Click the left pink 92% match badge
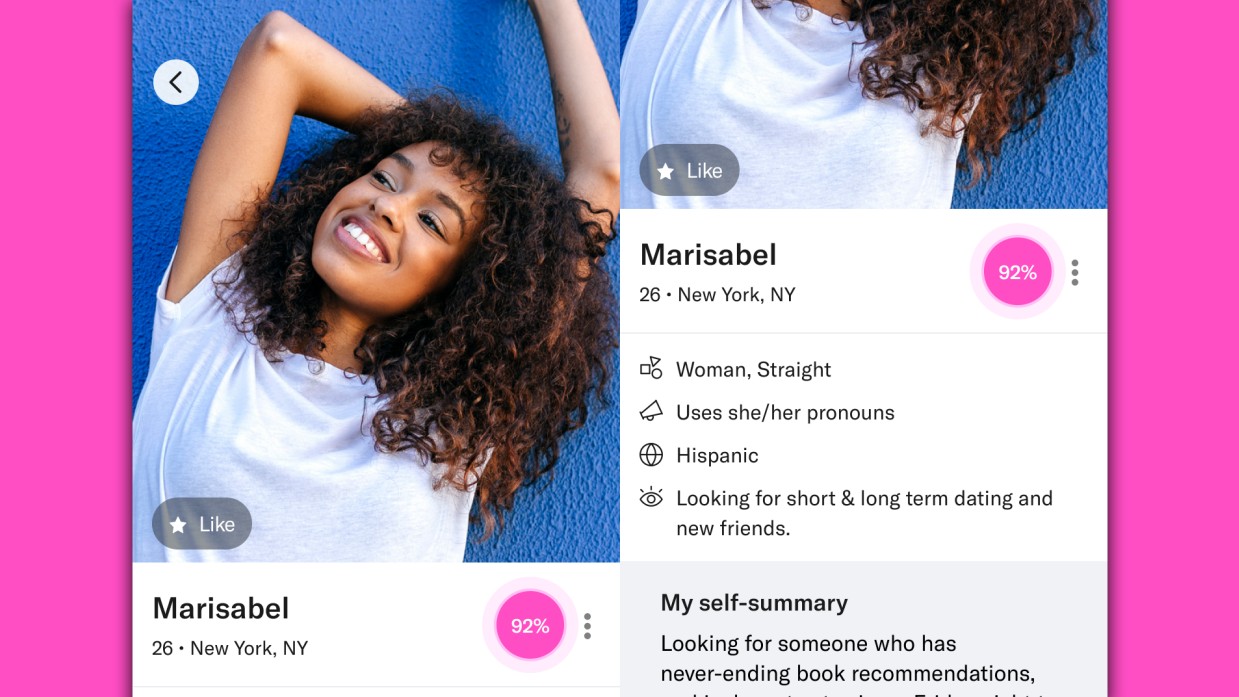The height and width of the screenshot is (697, 1239). (x=530, y=626)
